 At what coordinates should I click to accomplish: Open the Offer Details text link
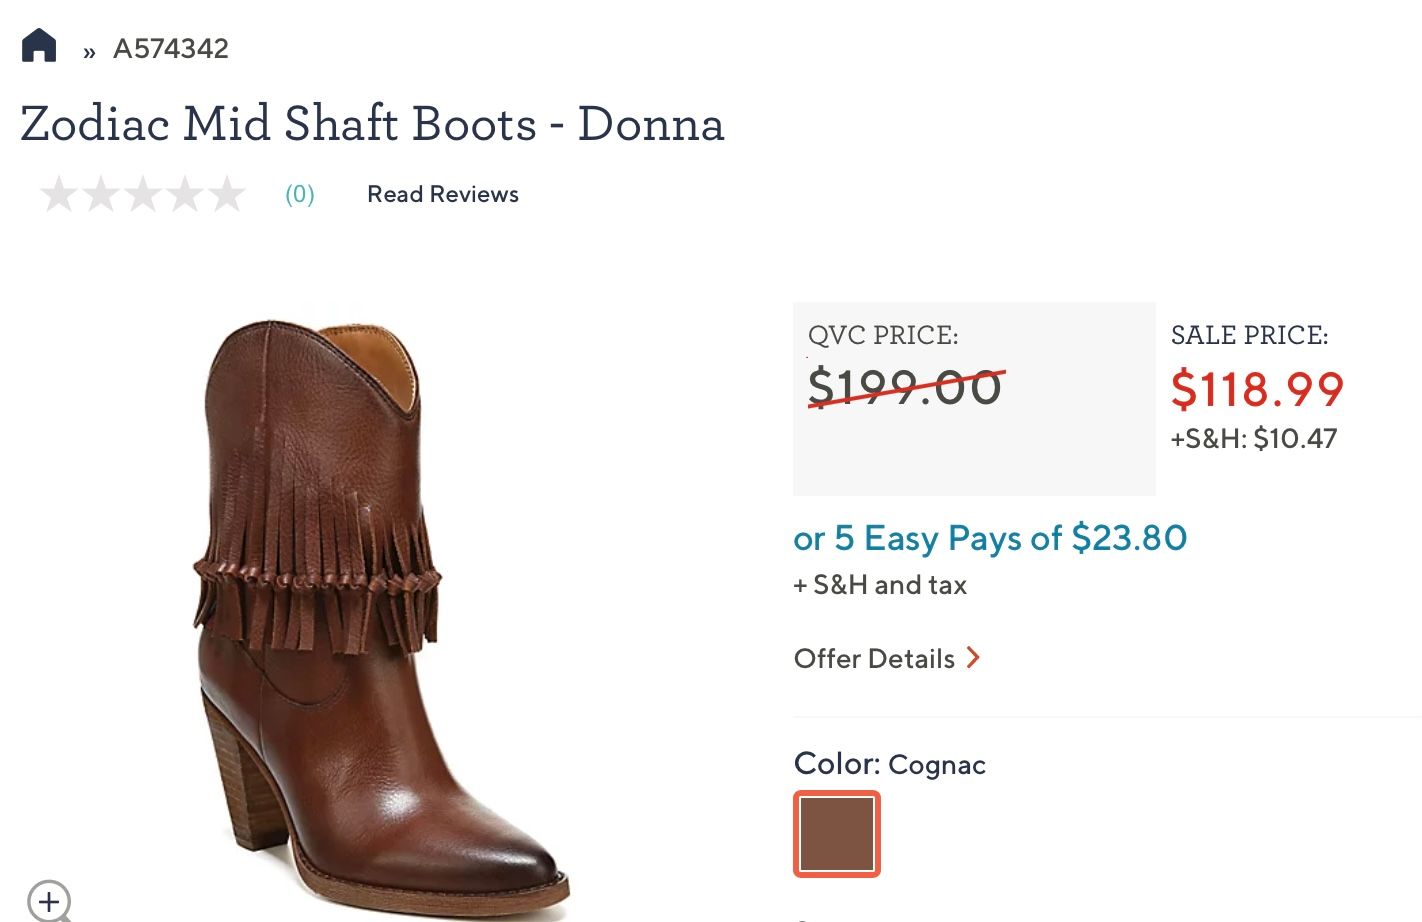tap(874, 659)
